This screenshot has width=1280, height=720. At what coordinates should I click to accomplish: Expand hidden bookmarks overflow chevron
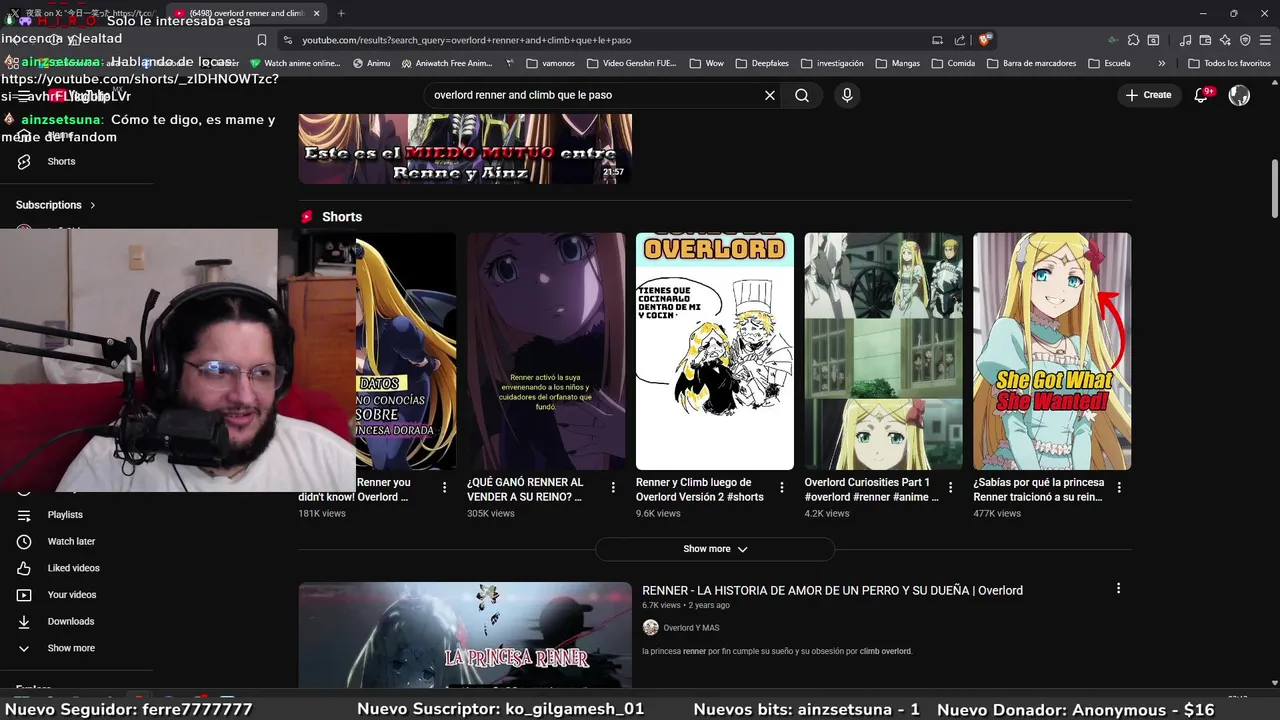pos(1161,63)
